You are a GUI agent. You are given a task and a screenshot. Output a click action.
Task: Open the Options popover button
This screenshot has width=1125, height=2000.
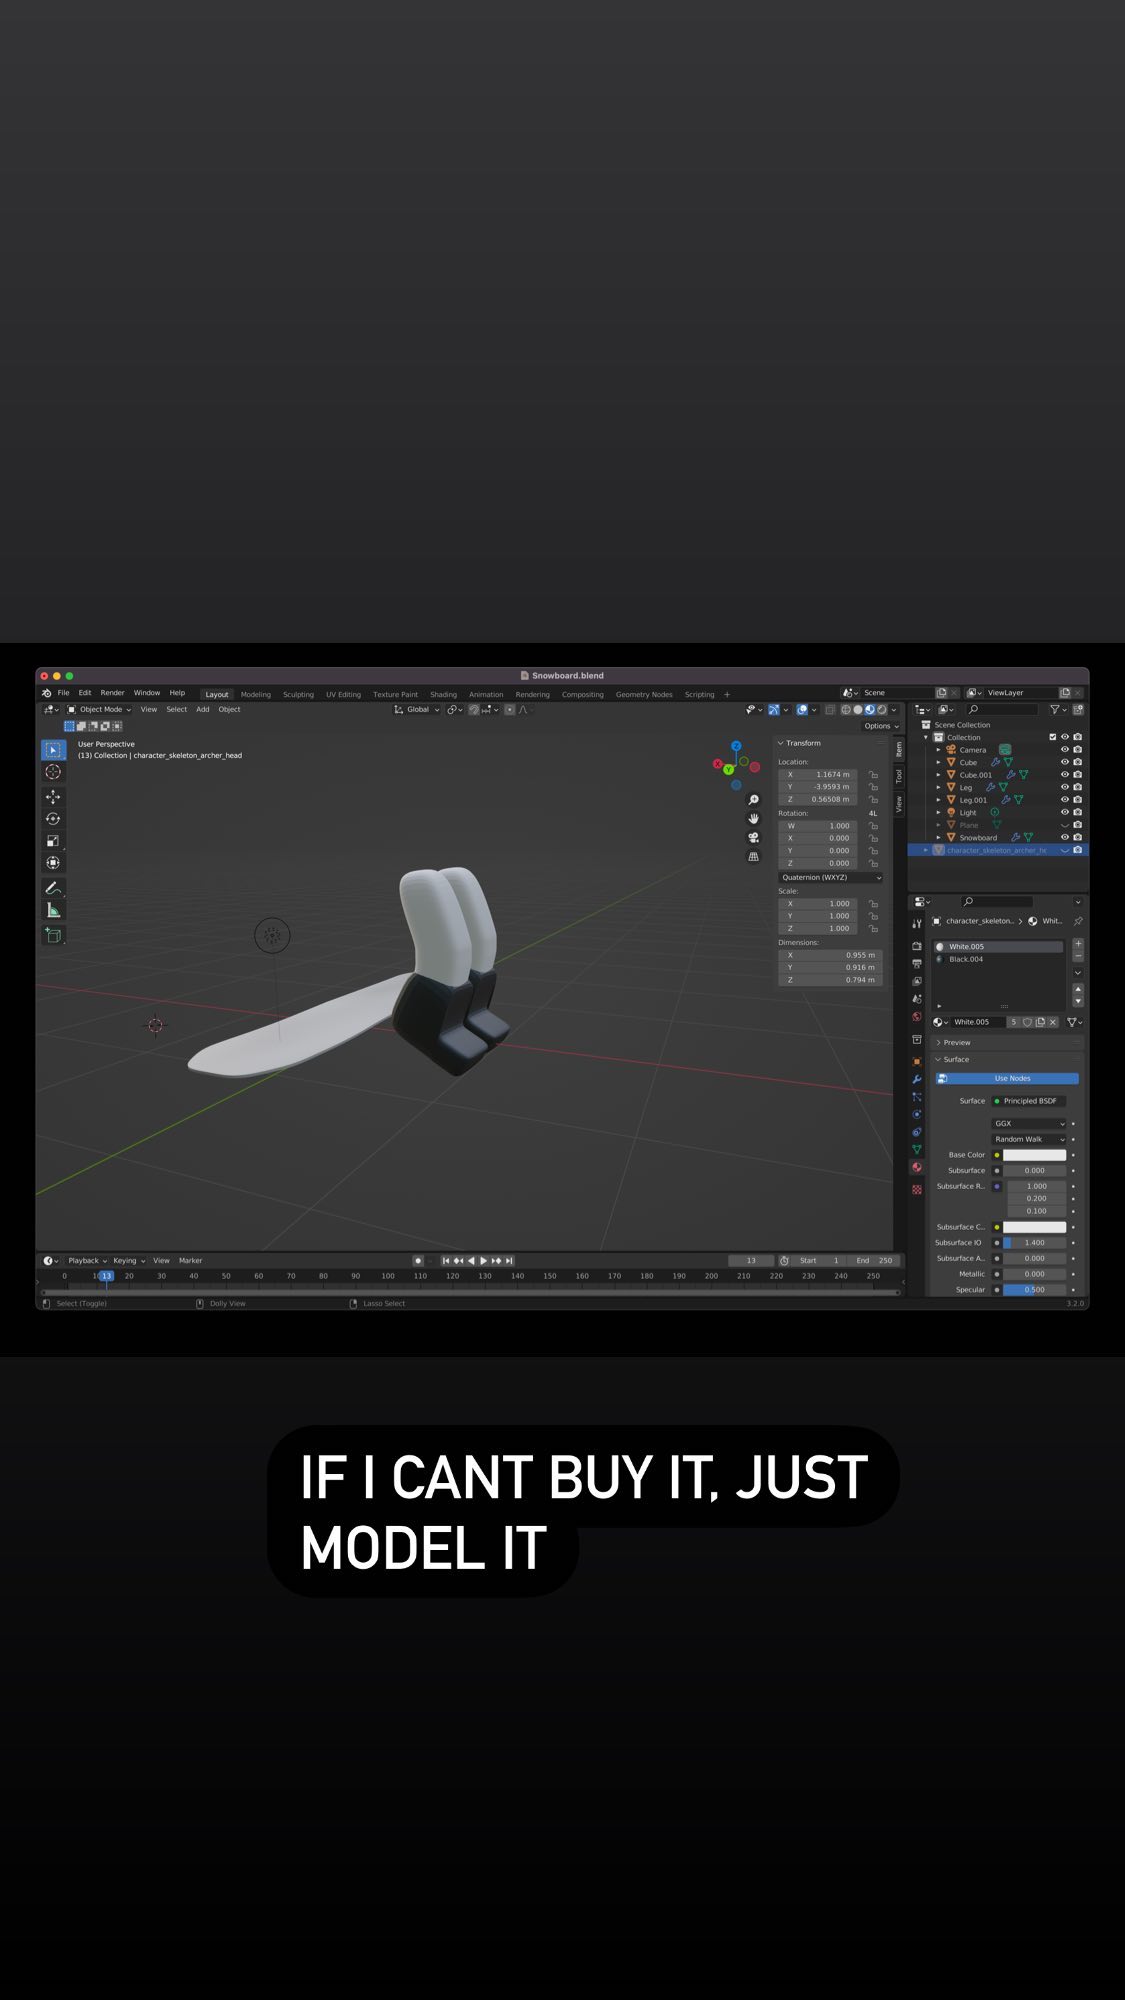(880, 727)
